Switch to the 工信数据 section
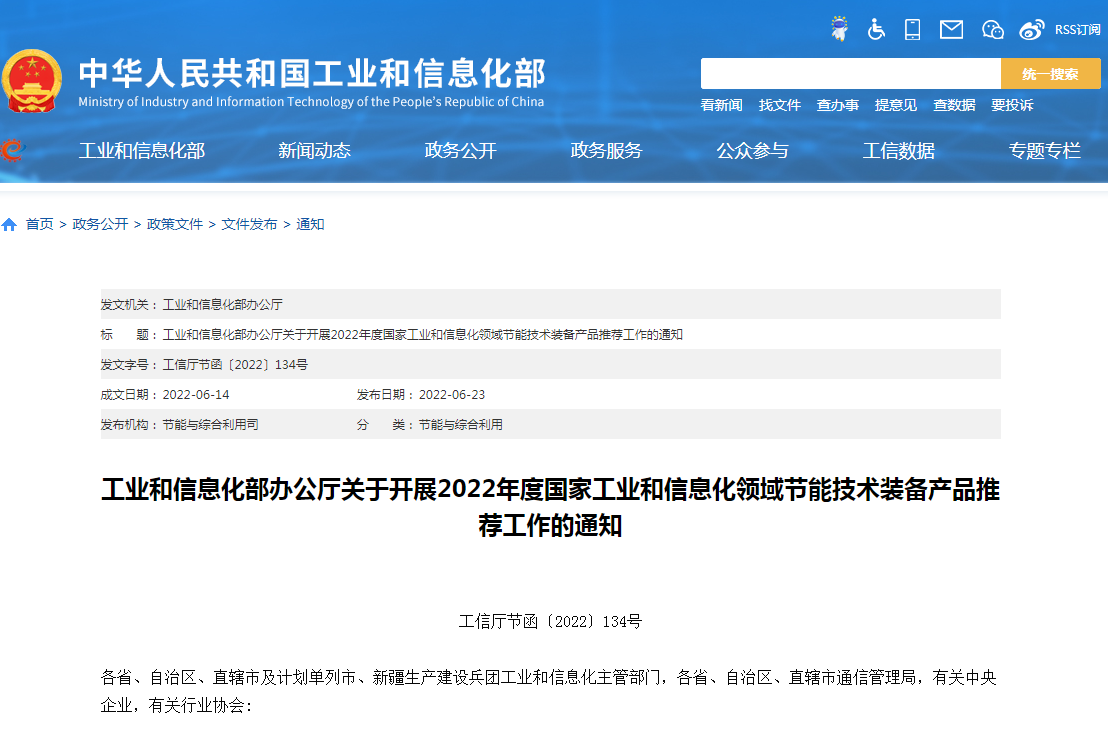 (899, 151)
